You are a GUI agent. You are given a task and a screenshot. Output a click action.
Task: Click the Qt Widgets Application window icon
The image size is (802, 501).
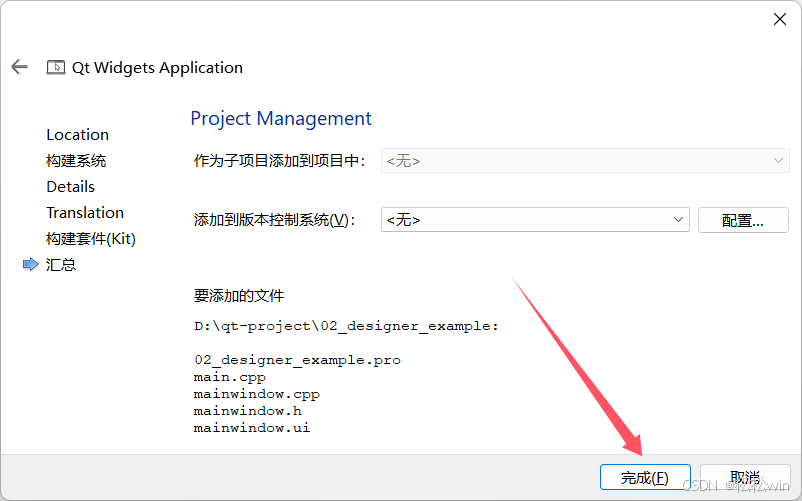click(x=56, y=67)
